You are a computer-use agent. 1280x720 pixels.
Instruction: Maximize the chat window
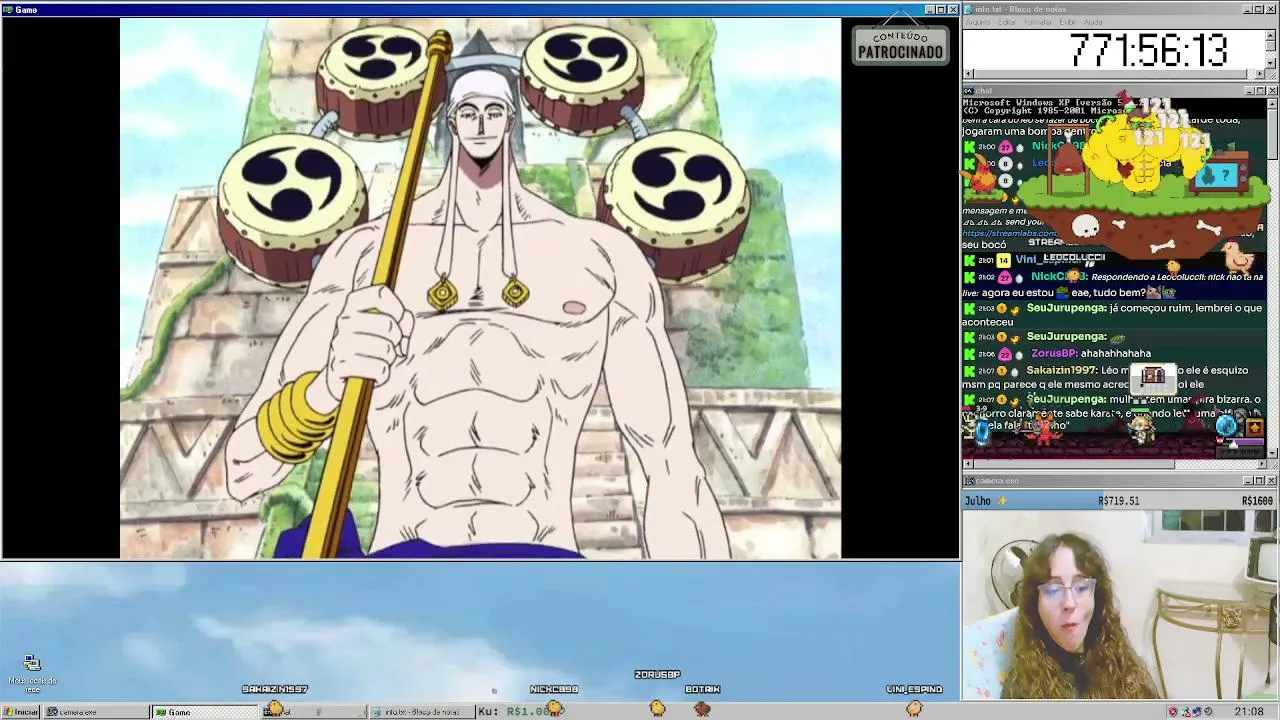tap(1259, 91)
